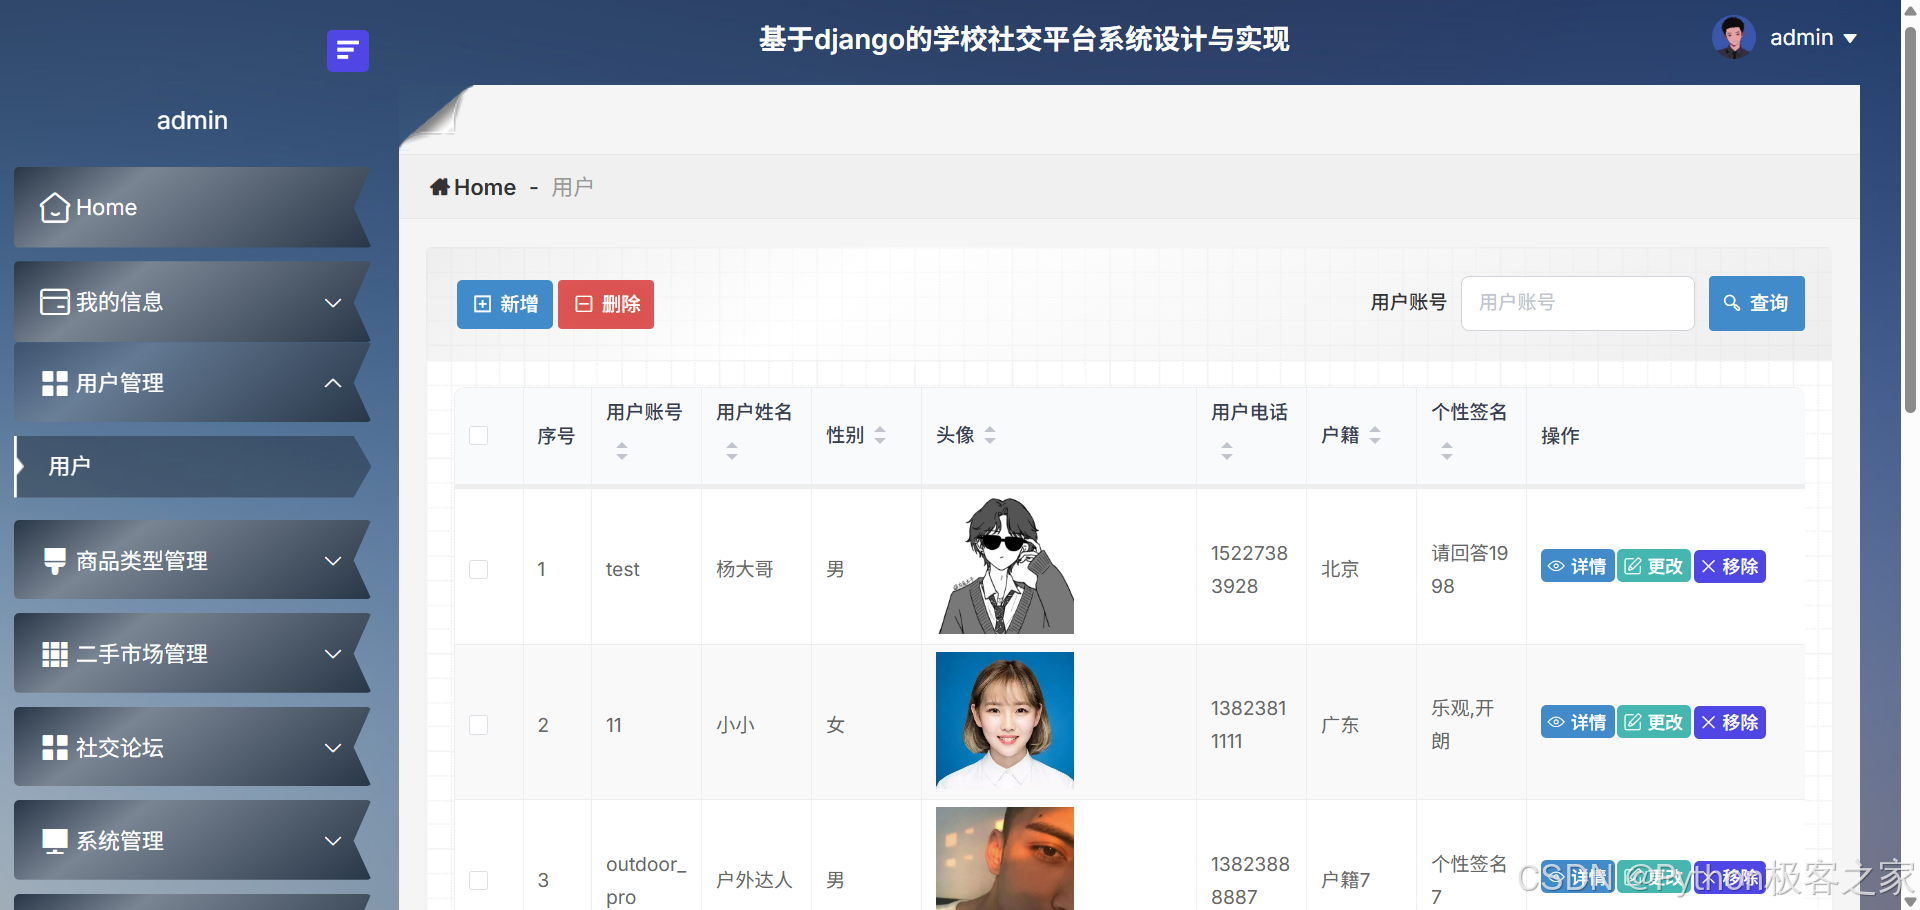Click 商品类型管理 icon
The image size is (1920, 910).
tap(54, 561)
